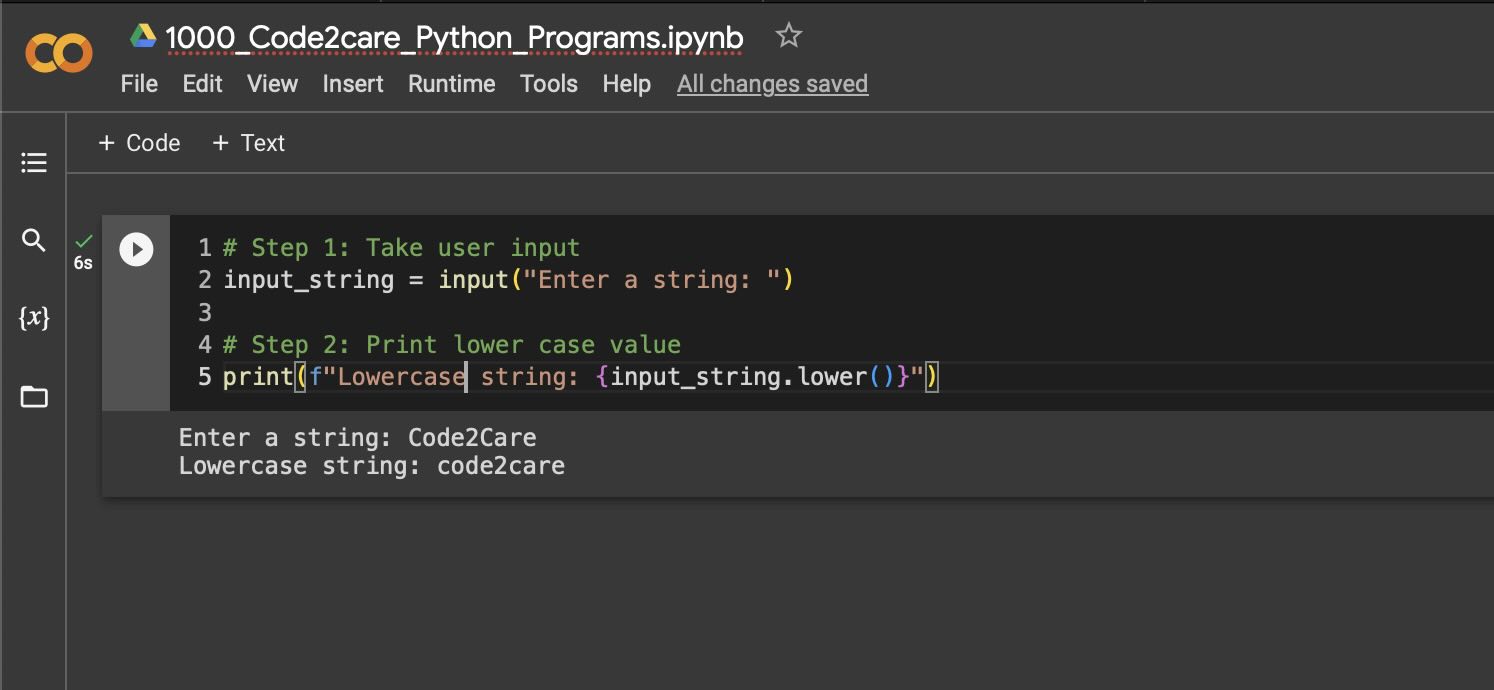Image resolution: width=1494 pixels, height=690 pixels.
Task: Add a new code cell with + Code
Action: [x=139, y=143]
